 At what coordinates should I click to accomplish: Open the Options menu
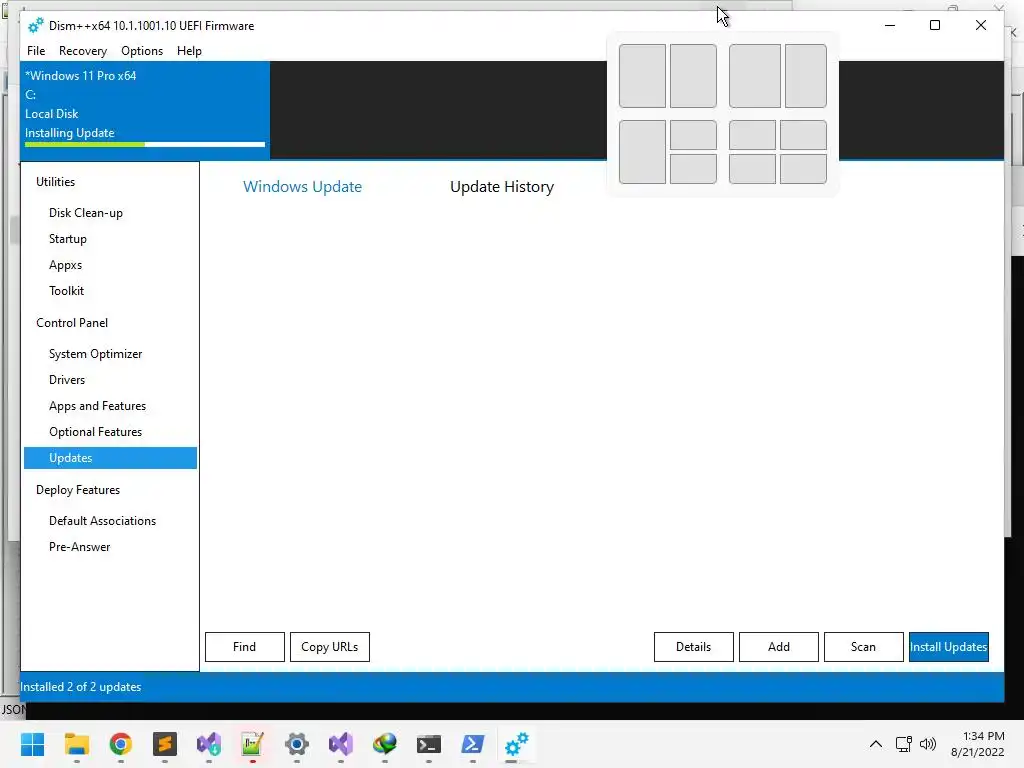coord(142,50)
